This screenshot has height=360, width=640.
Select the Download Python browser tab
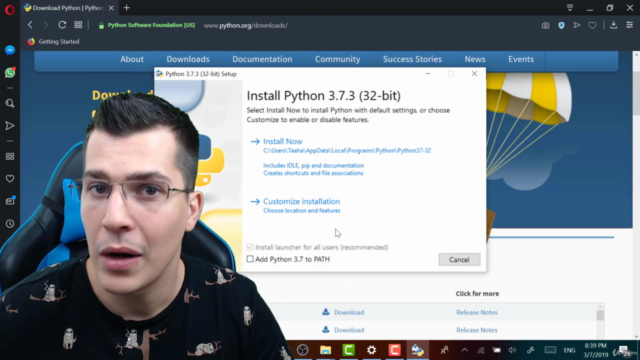(69, 8)
